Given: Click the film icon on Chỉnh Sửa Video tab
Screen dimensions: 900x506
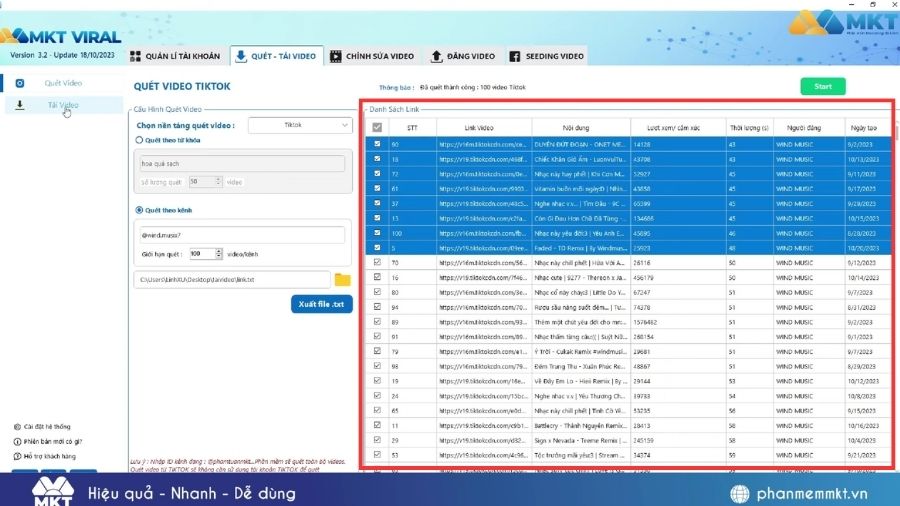Looking at the screenshot, I should 336,56.
